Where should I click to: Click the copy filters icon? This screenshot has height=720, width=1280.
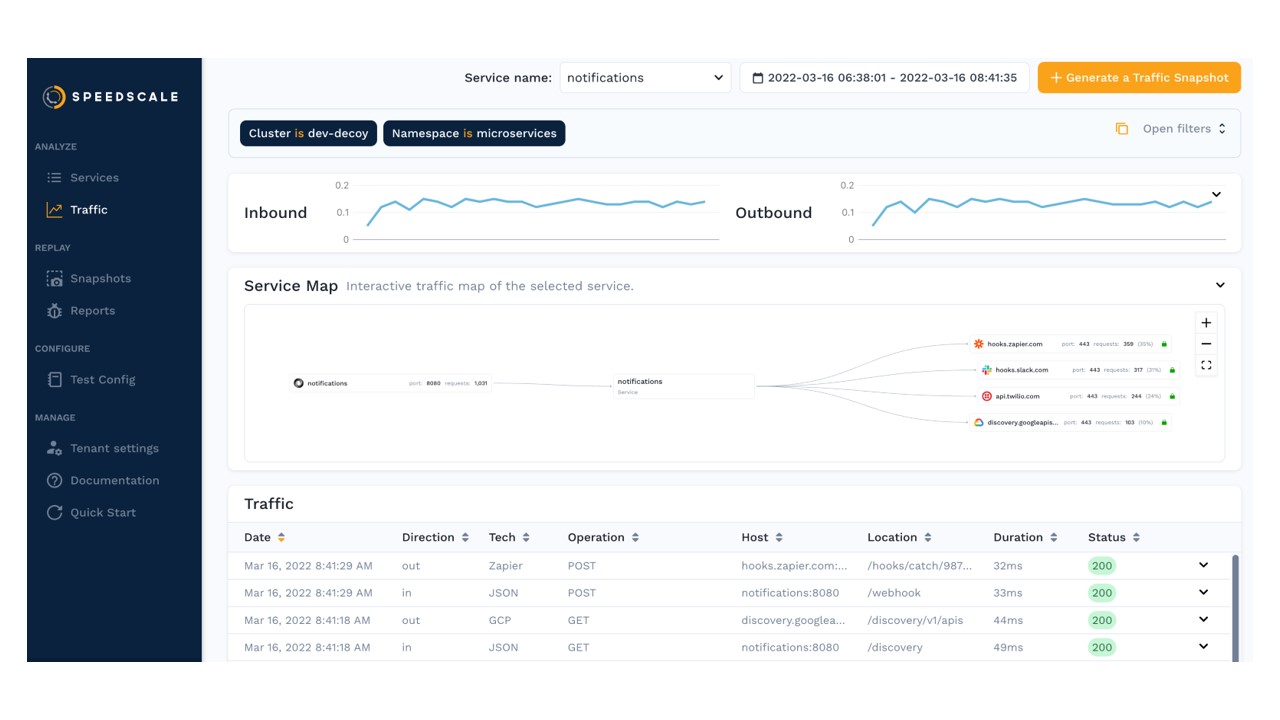pos(1122,129)
